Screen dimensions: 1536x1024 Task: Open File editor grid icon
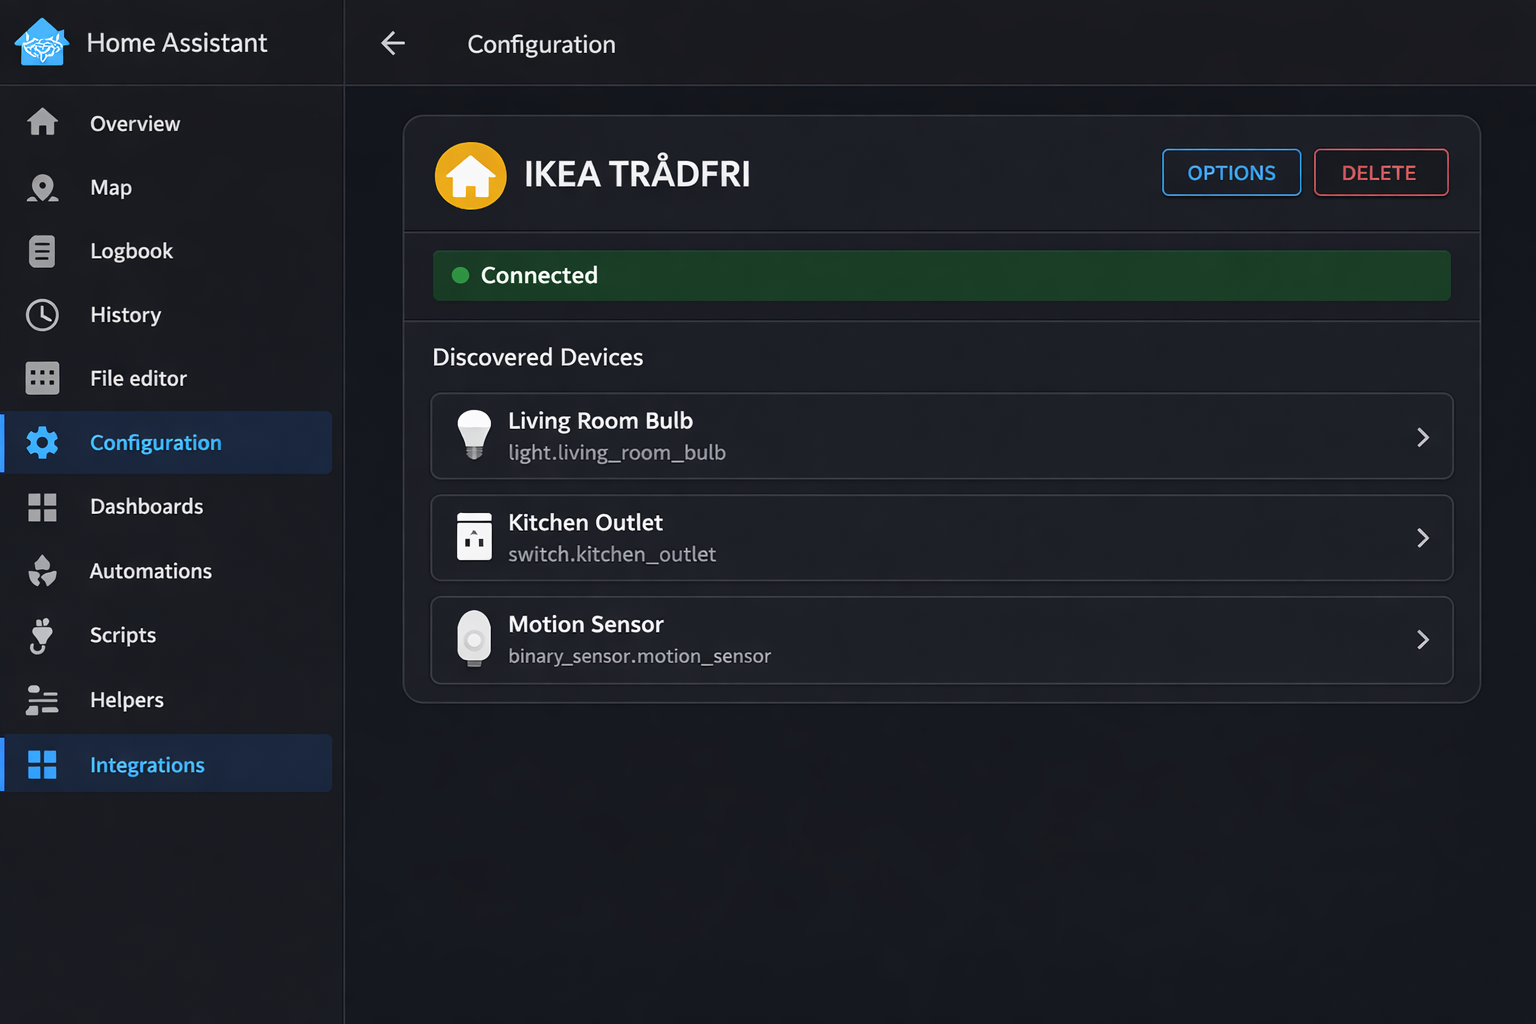point(41,378)
